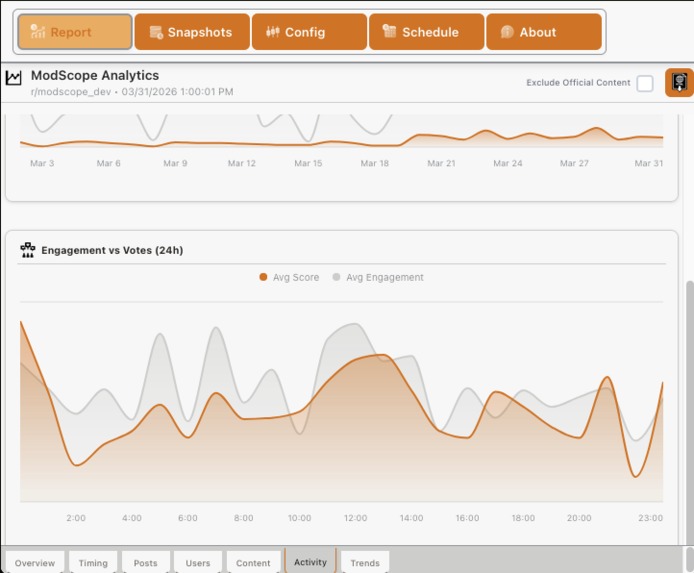The width and height of the screenshot is (694, 573).
Task: Click the 14:00 axis label
Action: point(411,518)
